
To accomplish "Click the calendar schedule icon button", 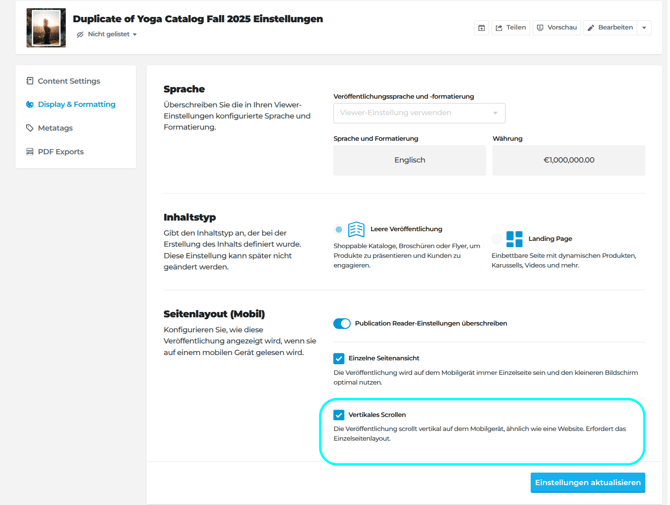I will coord(482,28).
